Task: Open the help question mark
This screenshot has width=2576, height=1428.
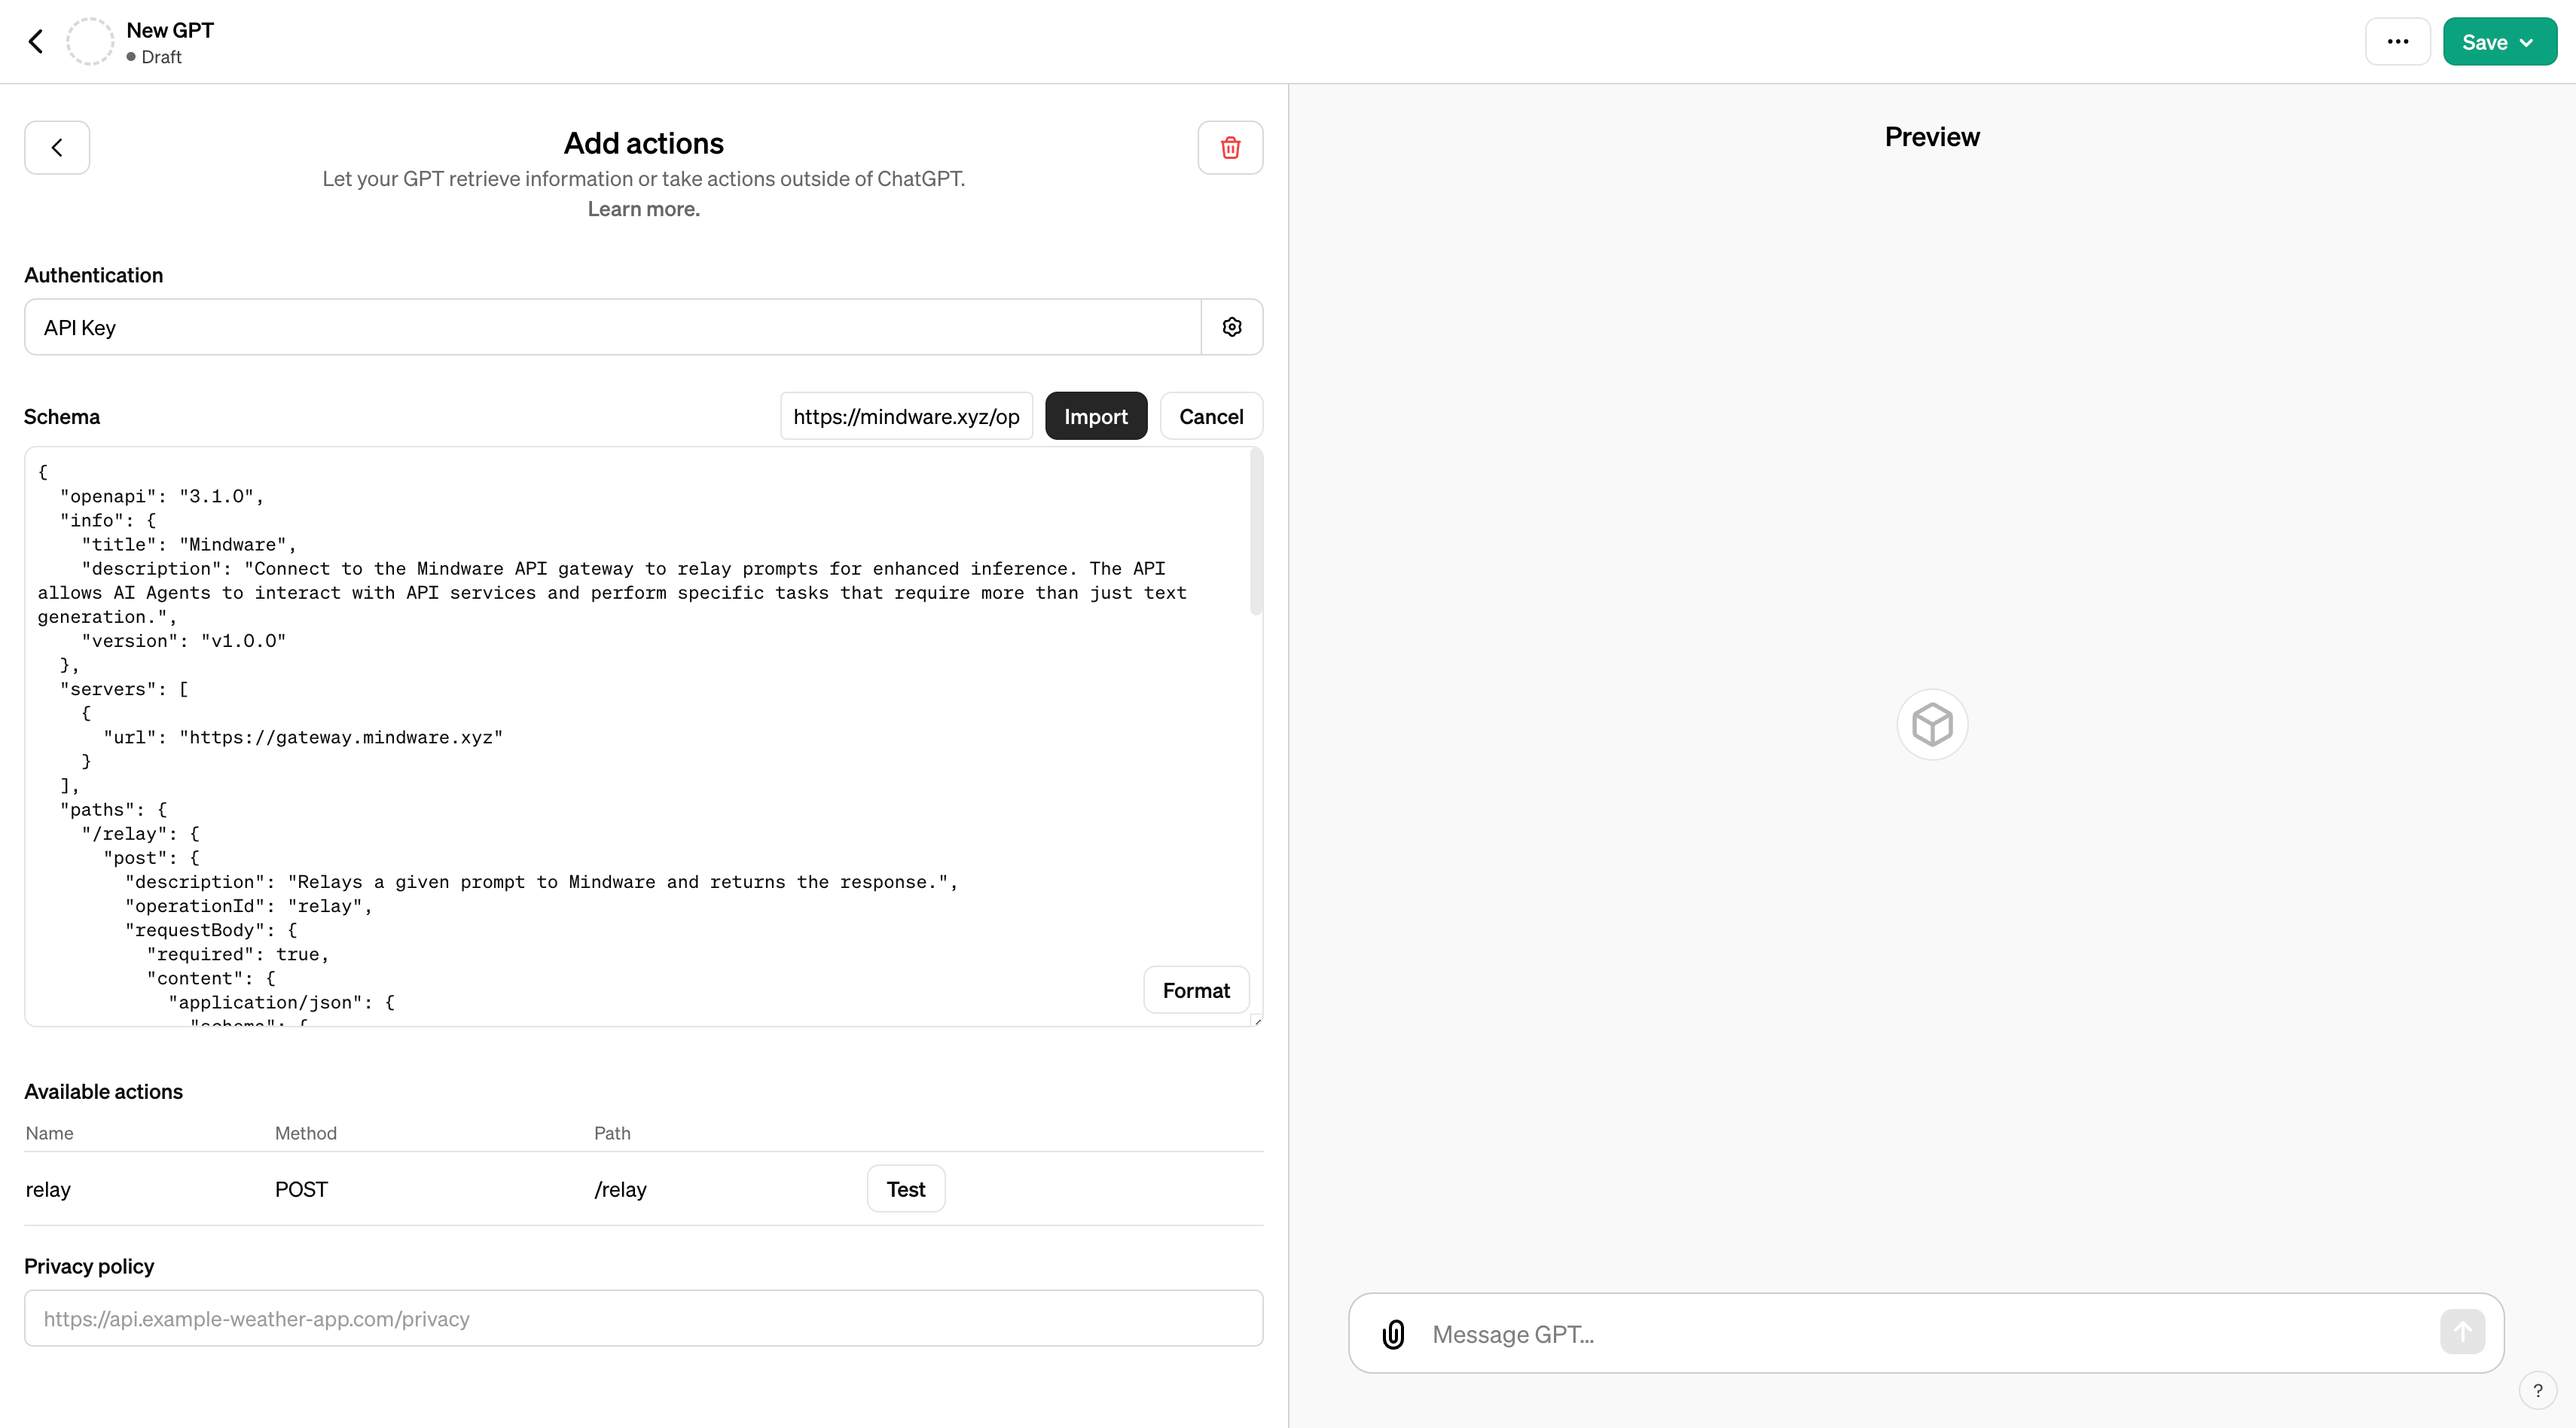Action: [x=2537, y=1390]
